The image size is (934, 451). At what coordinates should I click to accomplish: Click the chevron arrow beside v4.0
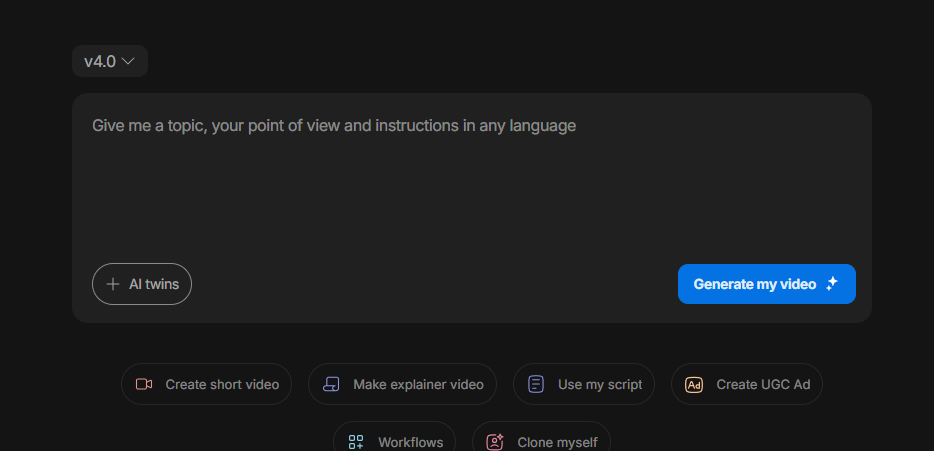pyautogui.click(x=128, y=62)
